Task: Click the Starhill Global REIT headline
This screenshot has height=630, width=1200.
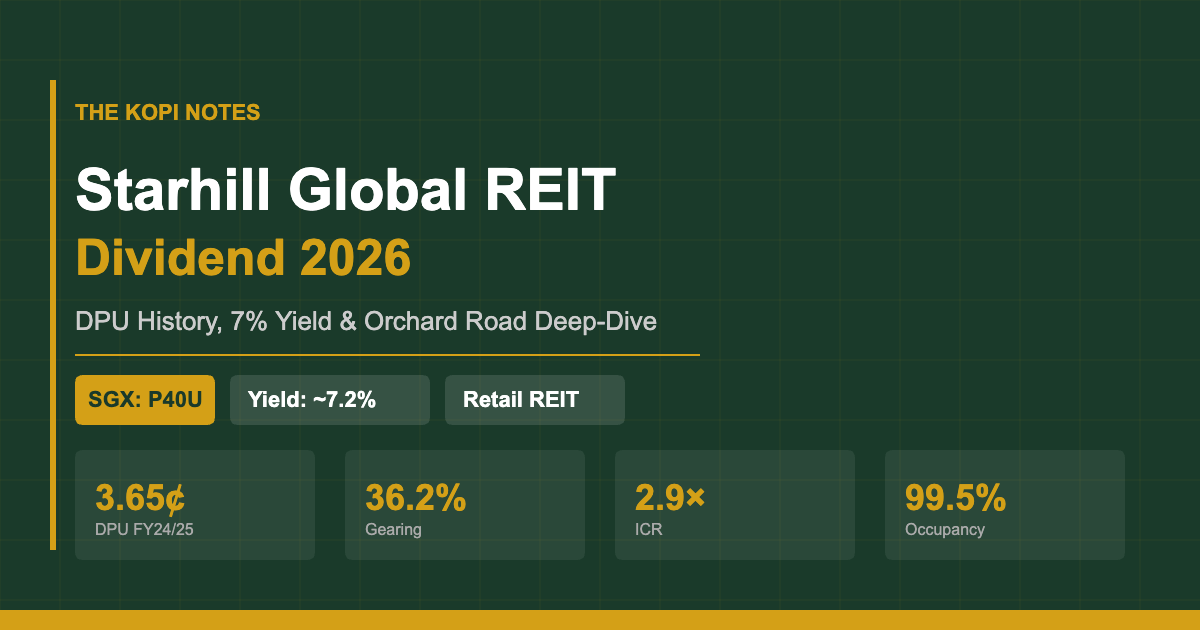Action: point(345,190)
